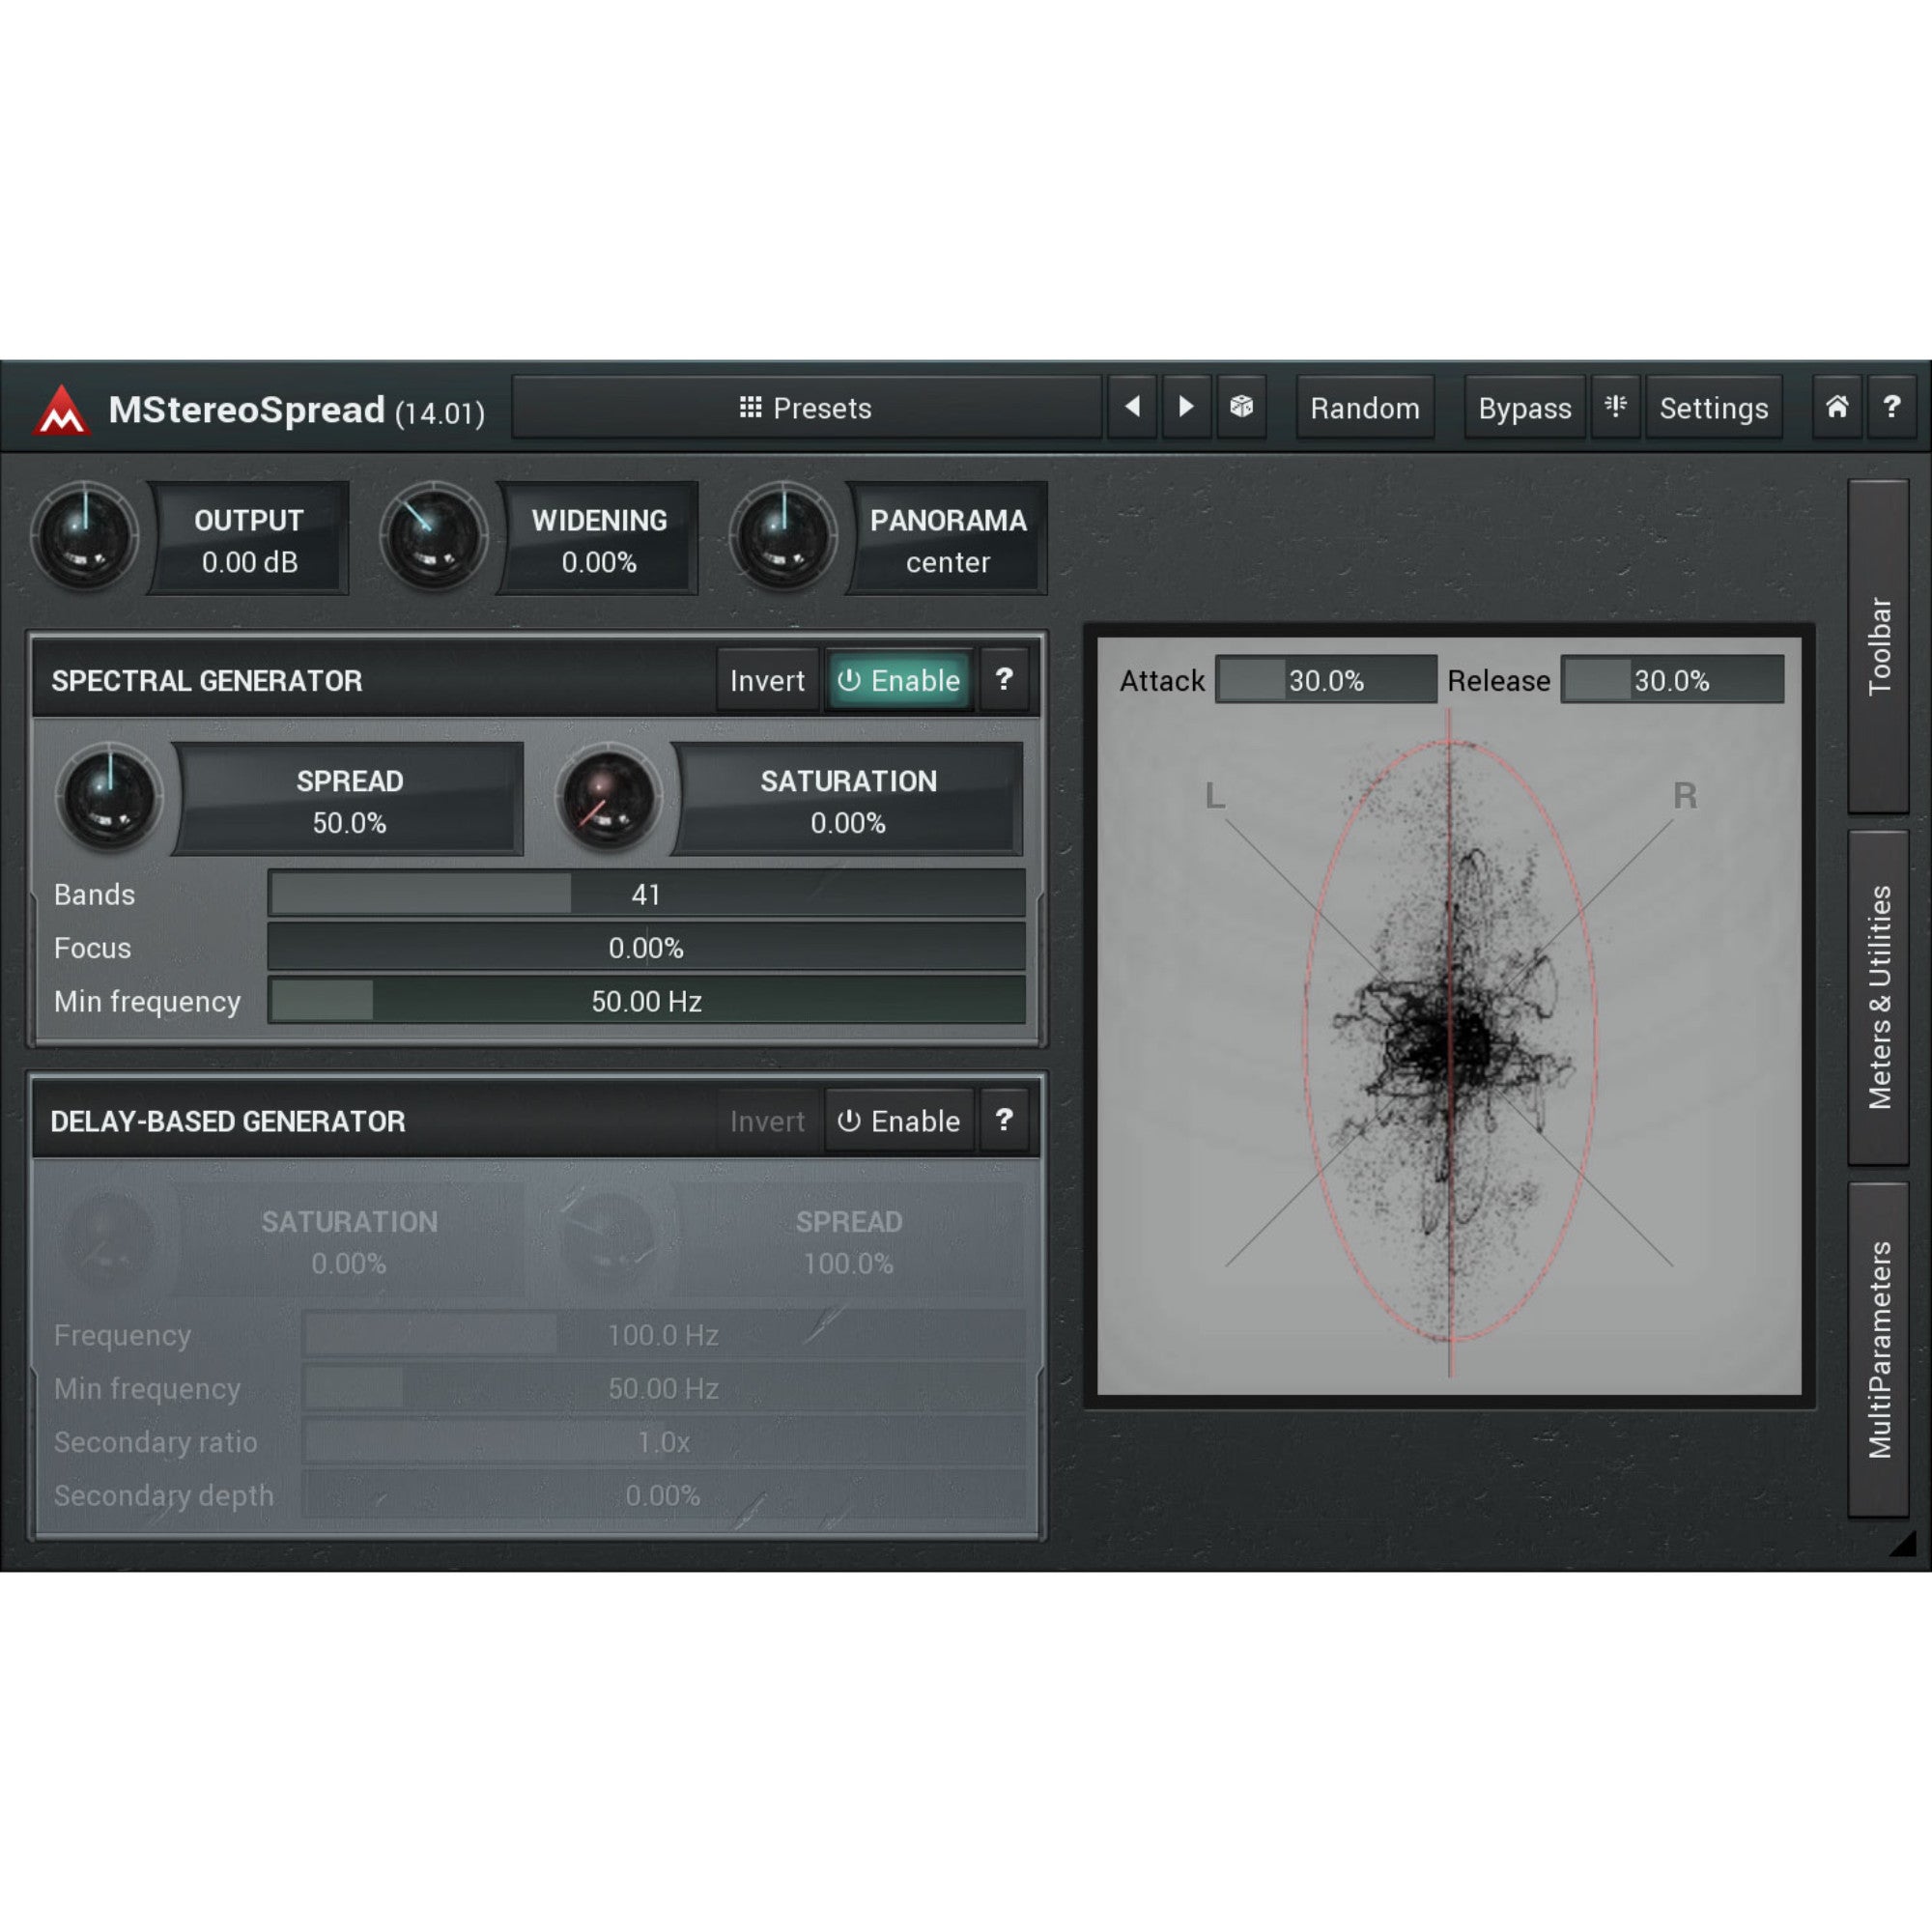Image resolution: width=1932 pixels, height=1932 pixels.
Task: Click the OUTPUT 0.00 dB value box
Action: (249, 540)
